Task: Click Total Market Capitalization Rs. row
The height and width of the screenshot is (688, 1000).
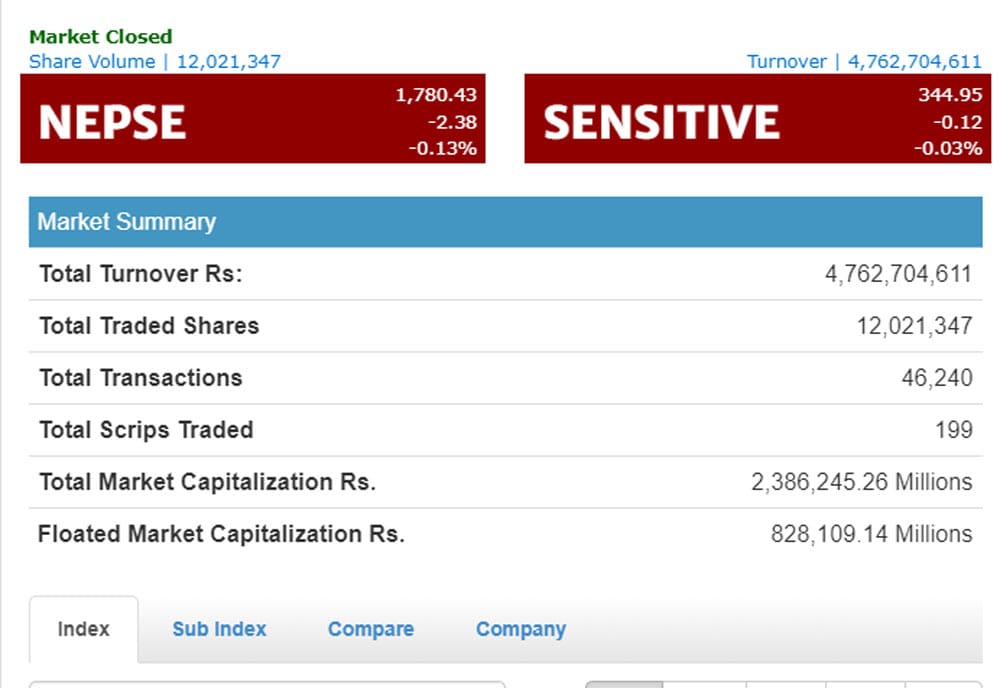Action: tap(505, 482)
